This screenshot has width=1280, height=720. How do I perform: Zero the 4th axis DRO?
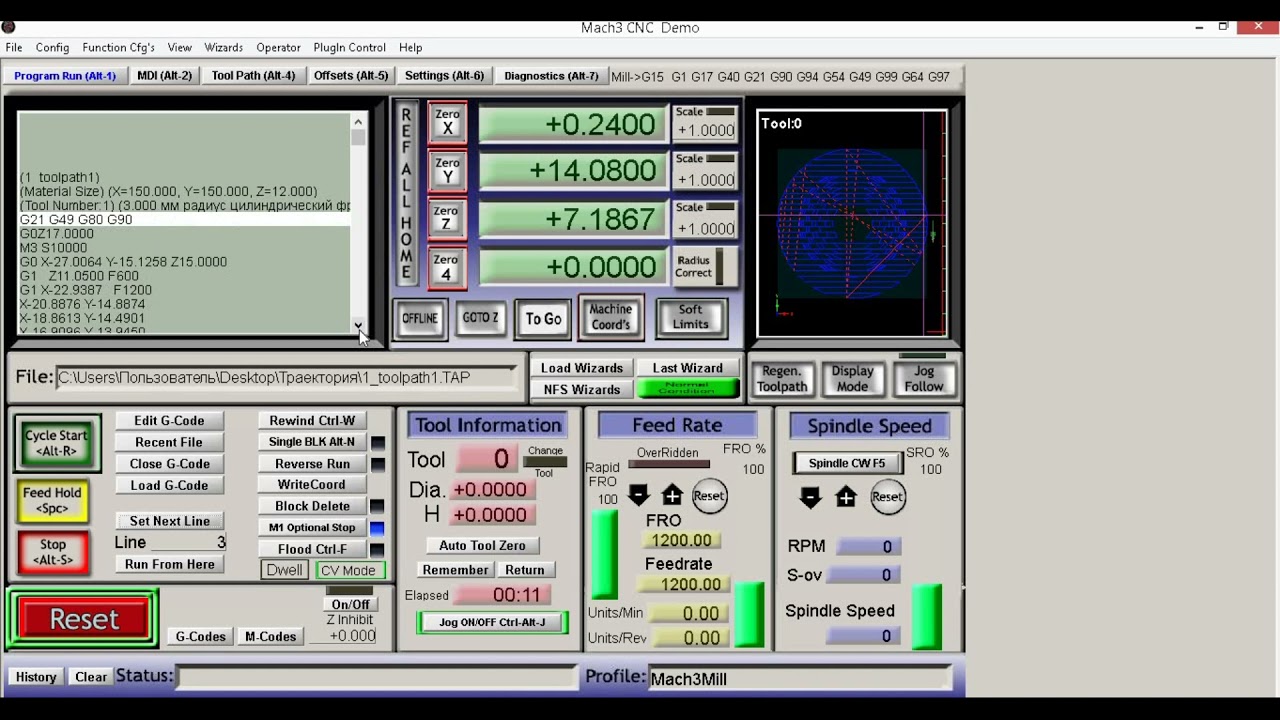pyautogui.click(x=447, y=267)
